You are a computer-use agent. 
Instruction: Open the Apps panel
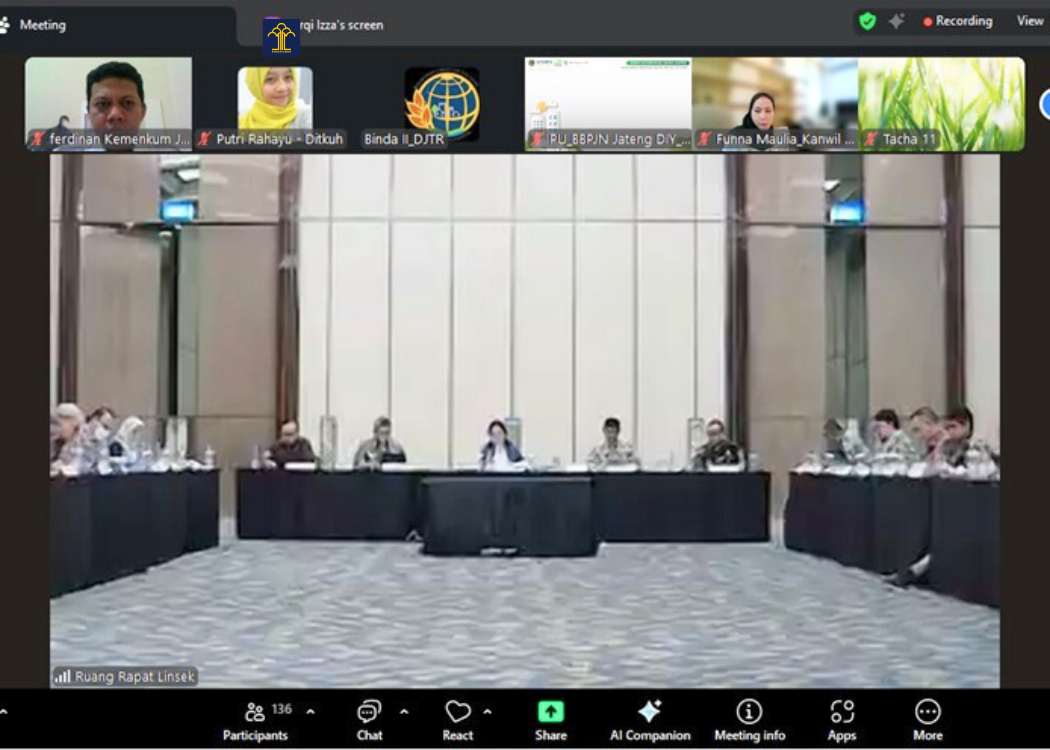(842, 720)
